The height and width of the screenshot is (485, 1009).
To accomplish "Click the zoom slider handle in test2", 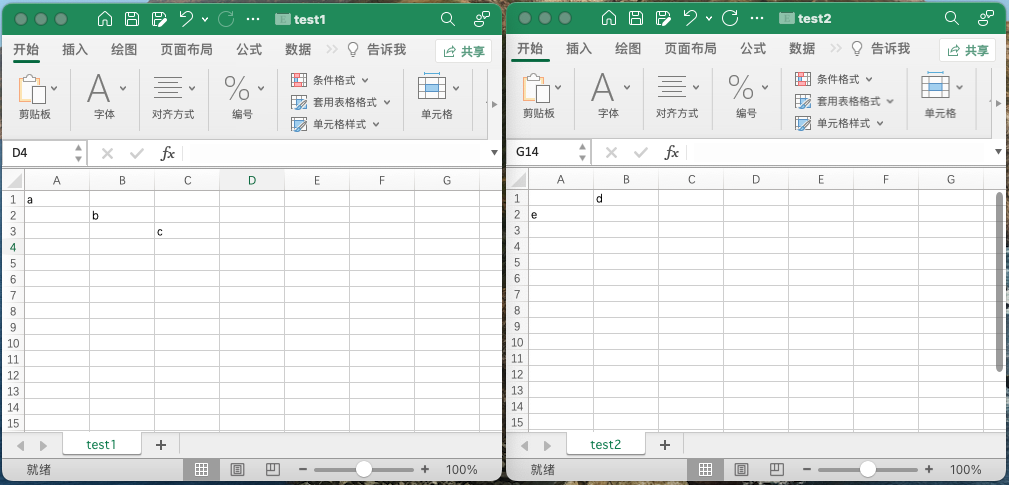I will pos(867,469).
